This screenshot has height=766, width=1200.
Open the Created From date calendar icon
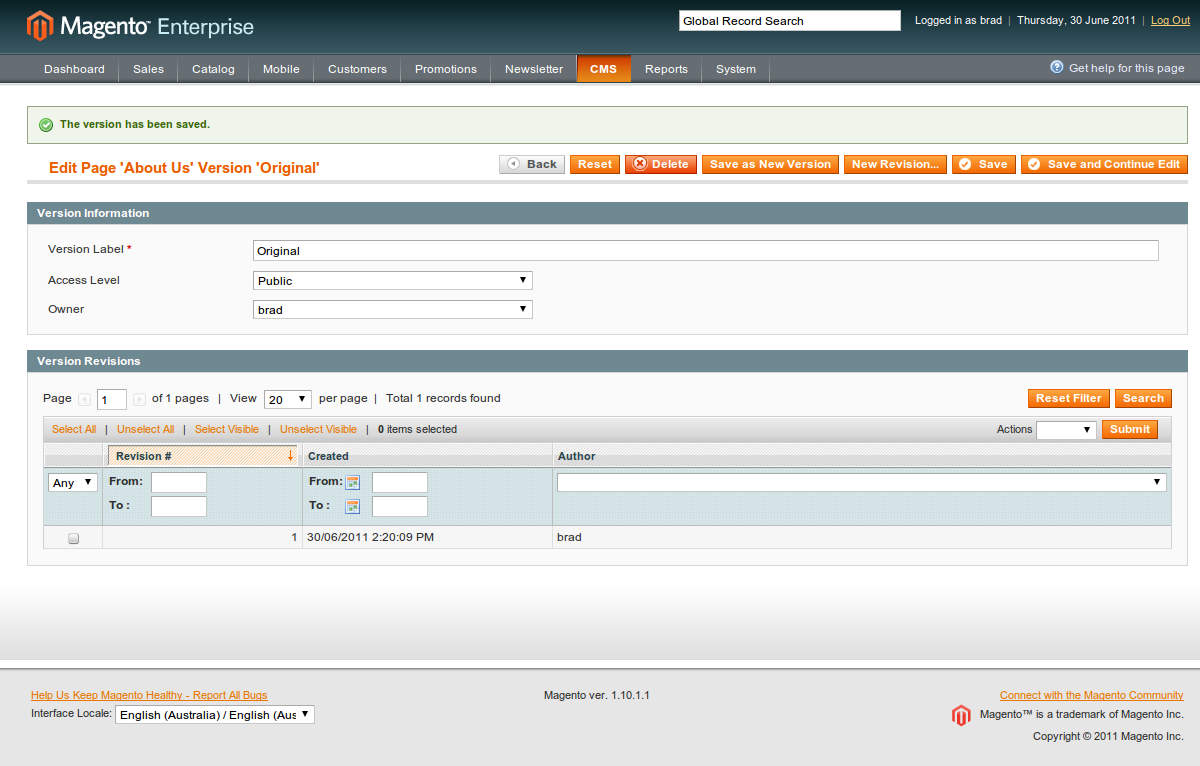[352, 482]
